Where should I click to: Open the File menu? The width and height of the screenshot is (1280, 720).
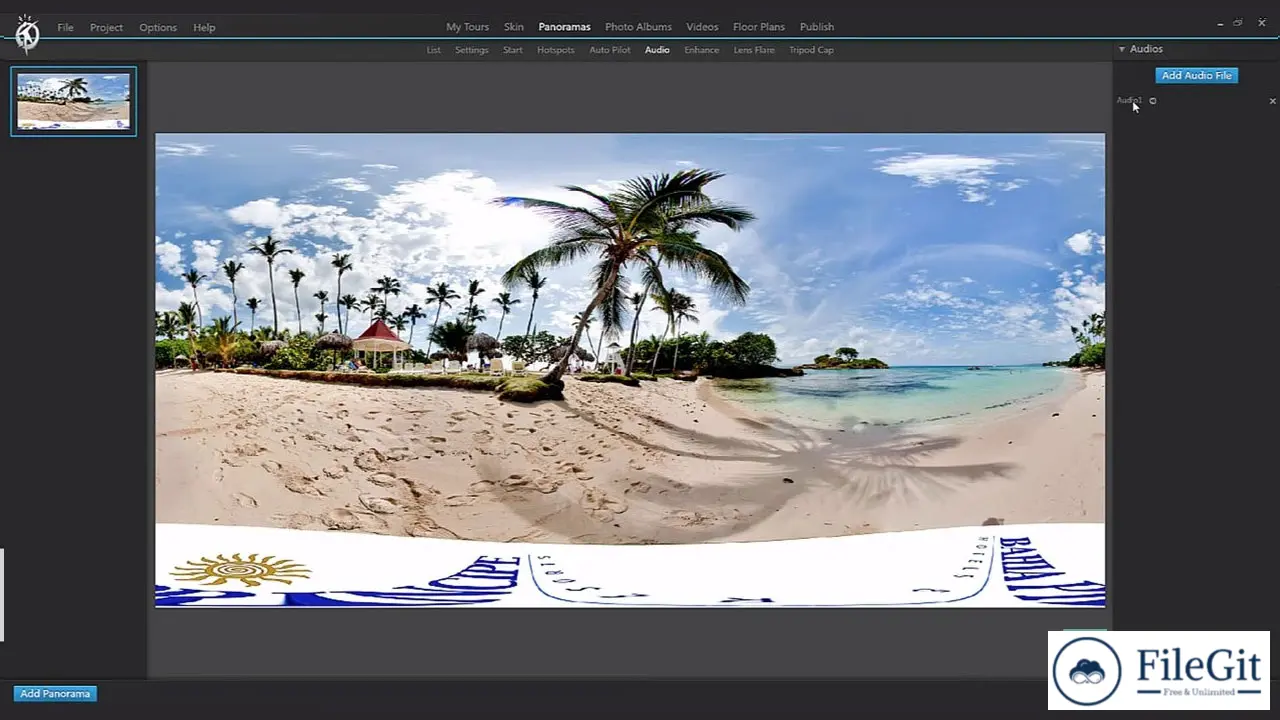tap(65, 27)
